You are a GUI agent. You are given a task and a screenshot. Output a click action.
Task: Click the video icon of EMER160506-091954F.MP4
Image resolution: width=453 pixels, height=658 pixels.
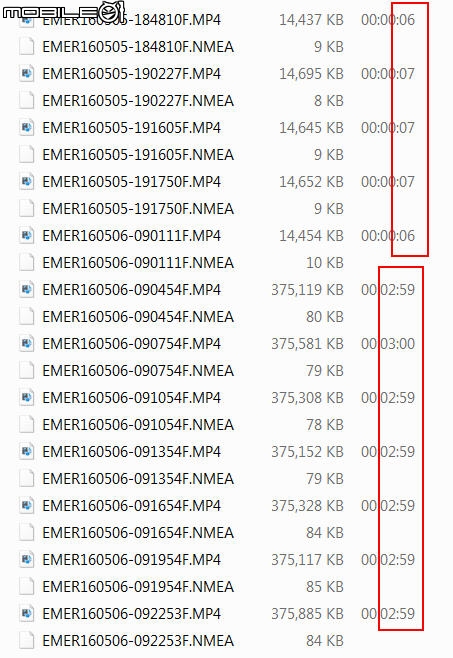(x=27, y=560)
